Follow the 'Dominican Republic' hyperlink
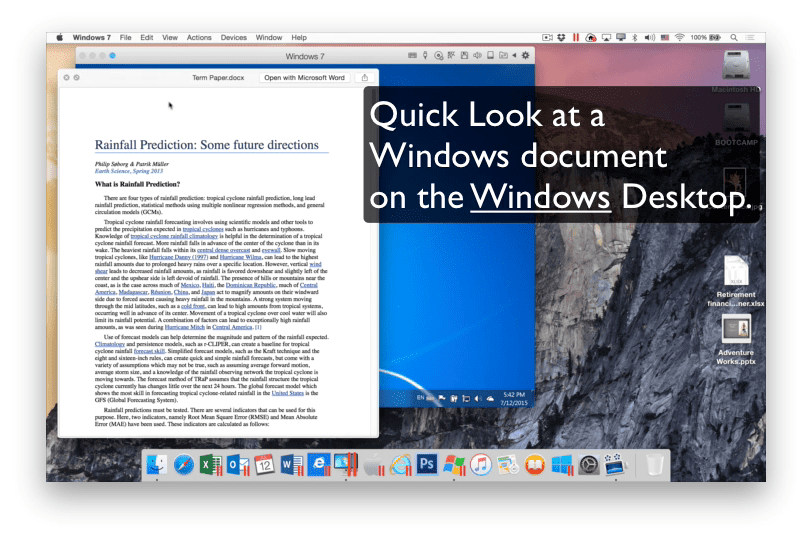This screenshot has height=542, width=812. [x=251, y=285]
